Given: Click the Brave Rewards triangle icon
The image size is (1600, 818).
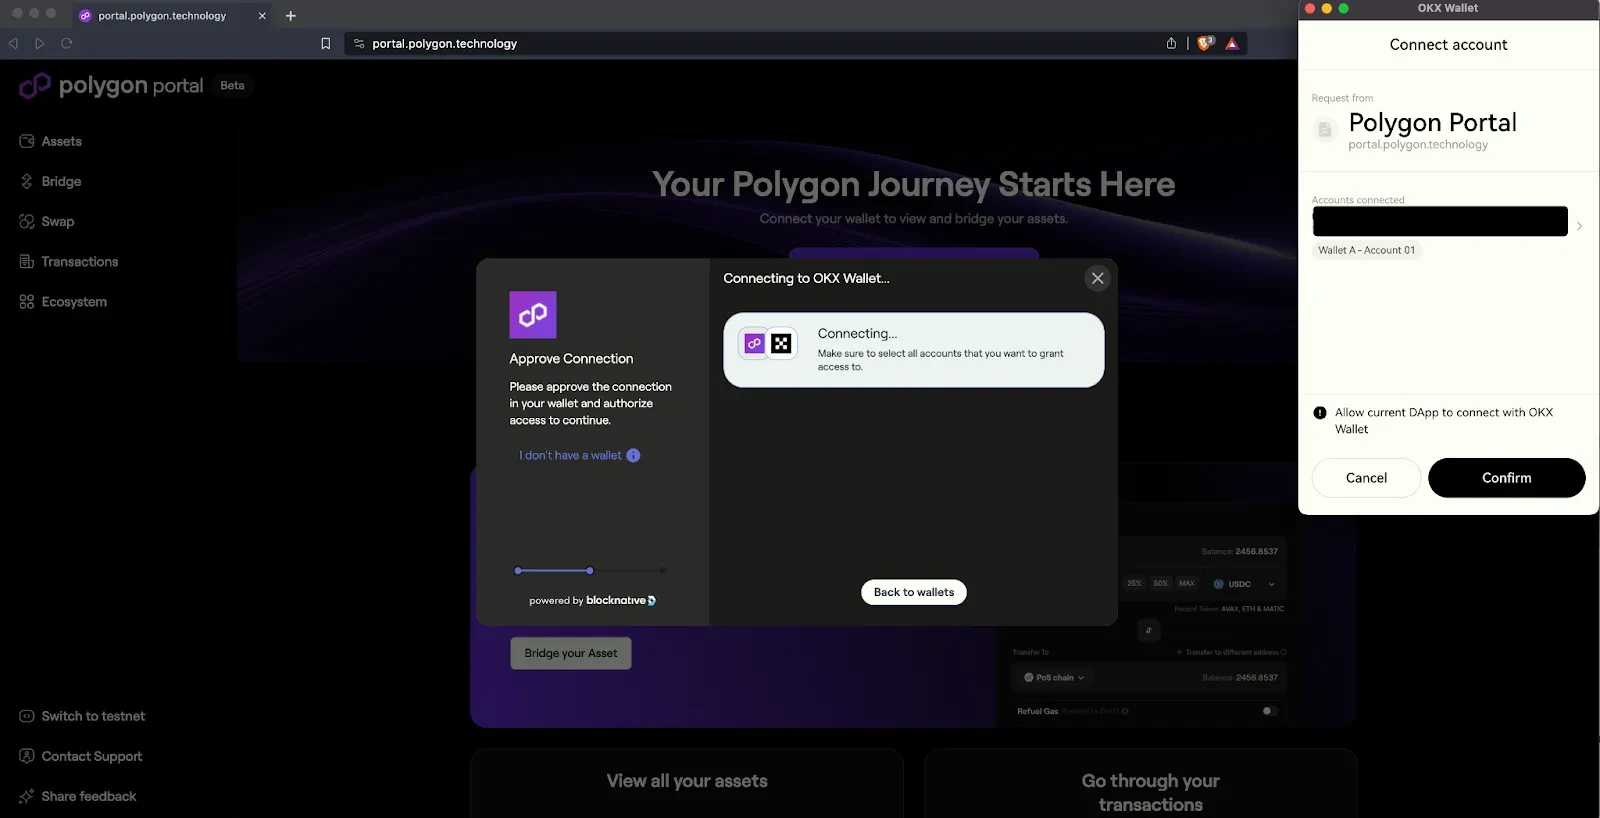Looking at the screenshot, I should (1232, 43).
